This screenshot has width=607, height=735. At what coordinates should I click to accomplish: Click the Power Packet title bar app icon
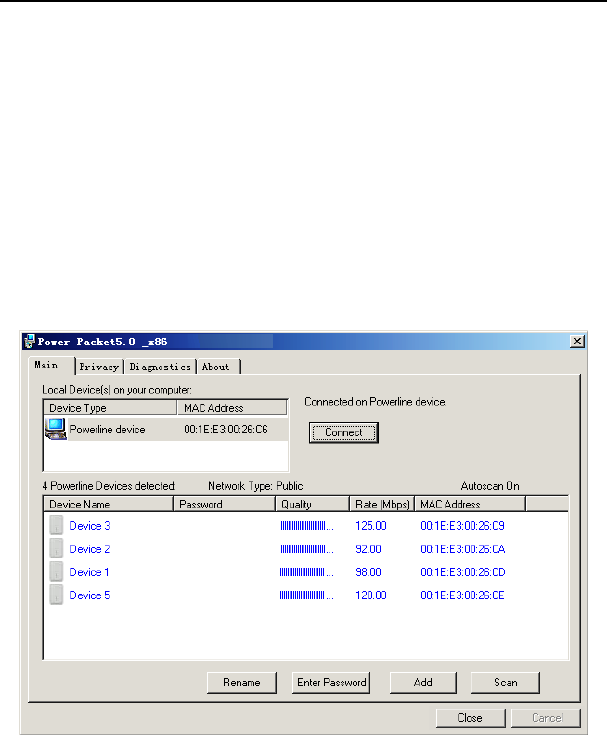(30, 341)
